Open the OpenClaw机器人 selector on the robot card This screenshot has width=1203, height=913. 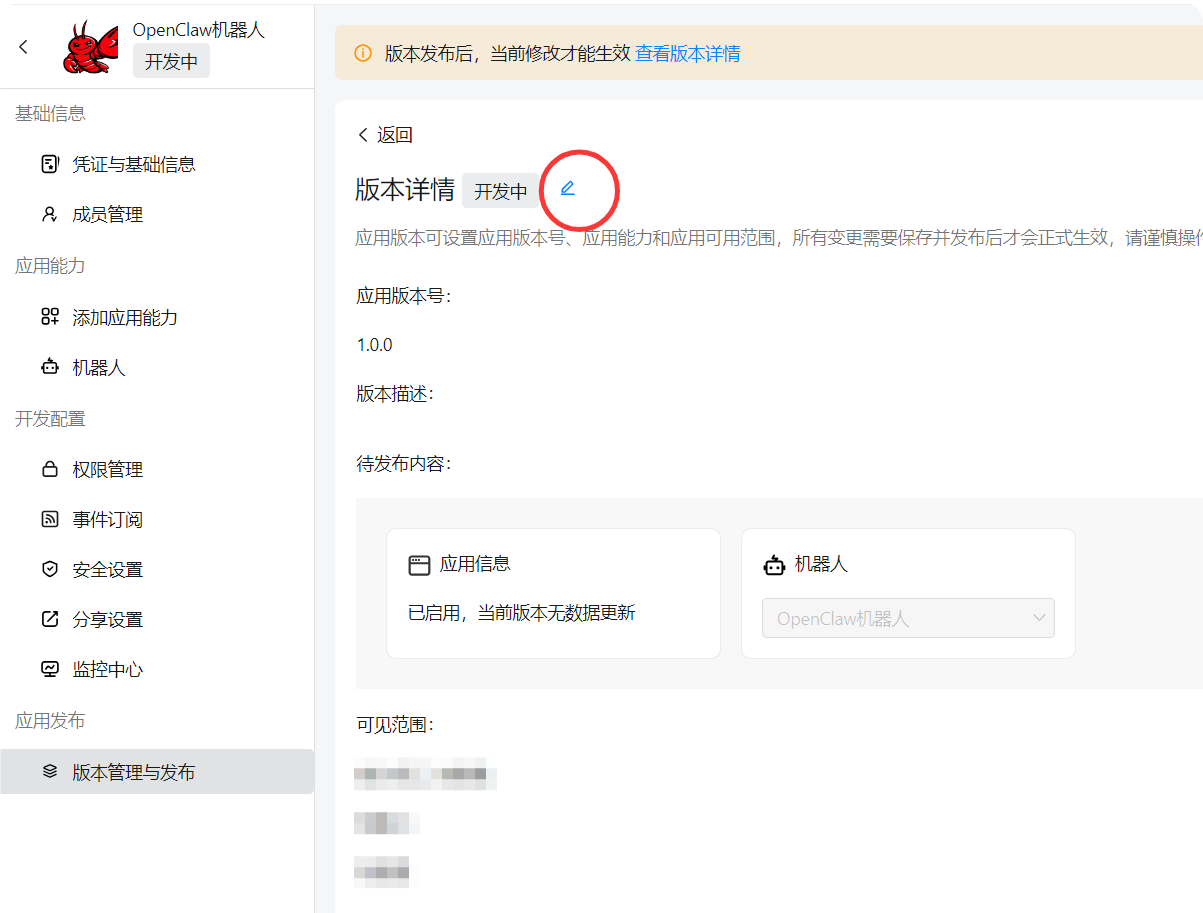click(x=907, y=618)
